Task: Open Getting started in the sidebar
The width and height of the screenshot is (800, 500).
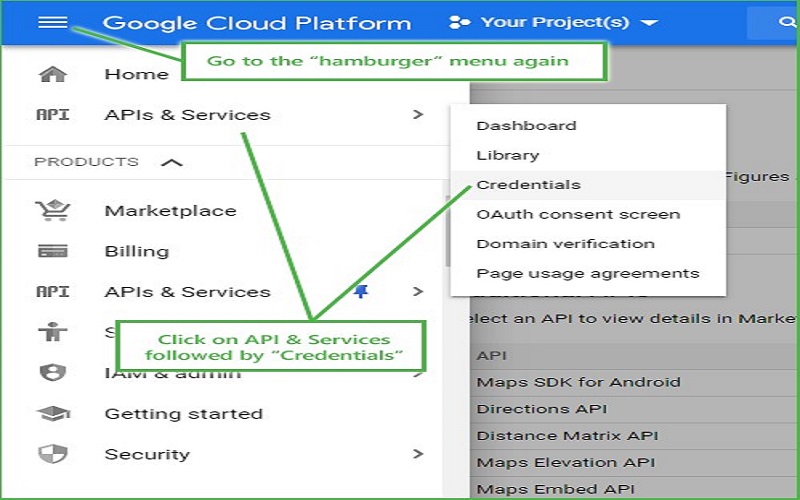Action: (x=184, y=413)
